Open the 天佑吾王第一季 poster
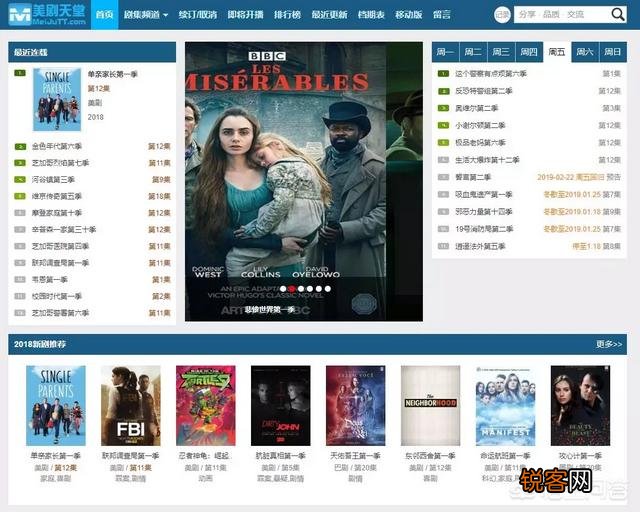The height and width of the screenshot is (512, 640). coord(356,405)
